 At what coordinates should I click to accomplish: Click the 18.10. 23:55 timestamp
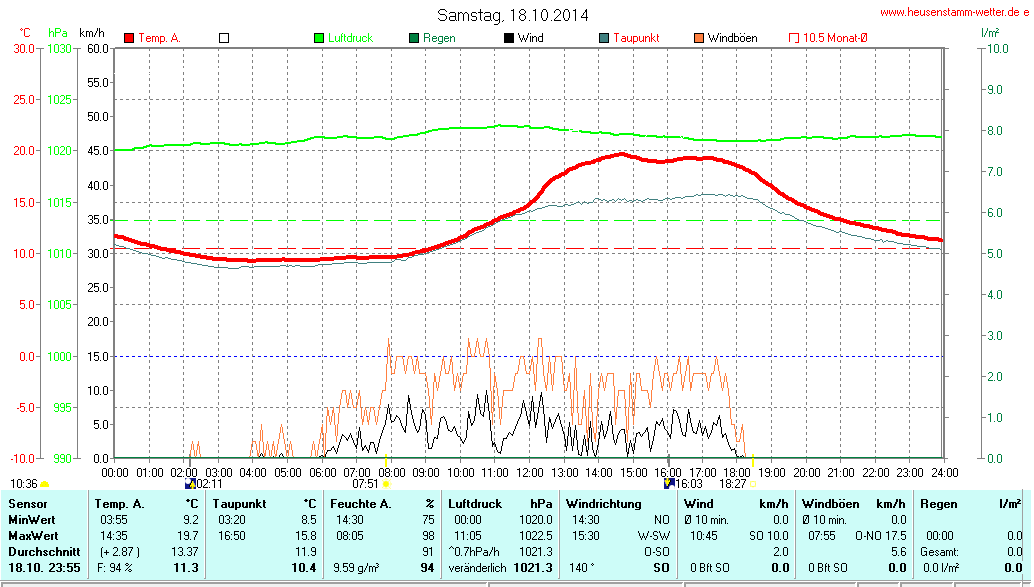pos(44,568)
